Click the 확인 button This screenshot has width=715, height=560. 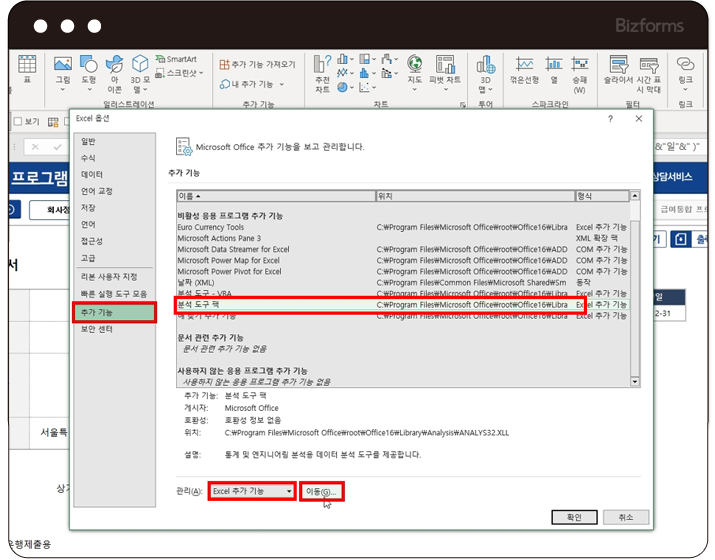[574, 517]
